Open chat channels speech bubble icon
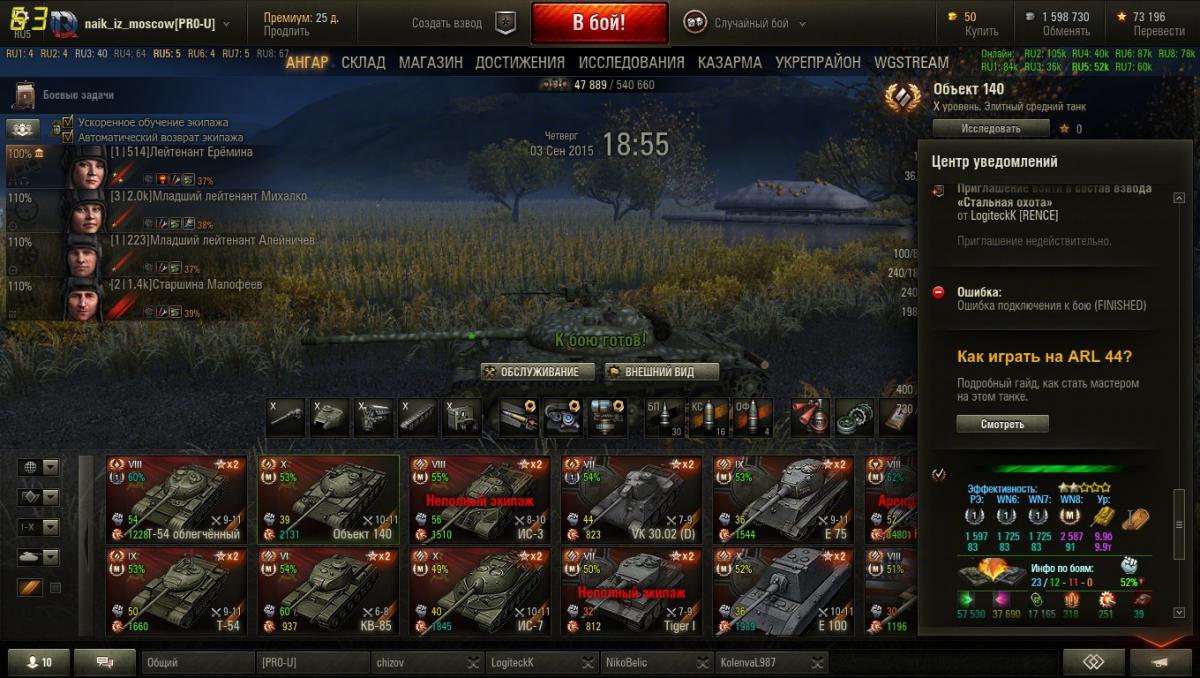The image size is (1200, 678). (104, 662)
